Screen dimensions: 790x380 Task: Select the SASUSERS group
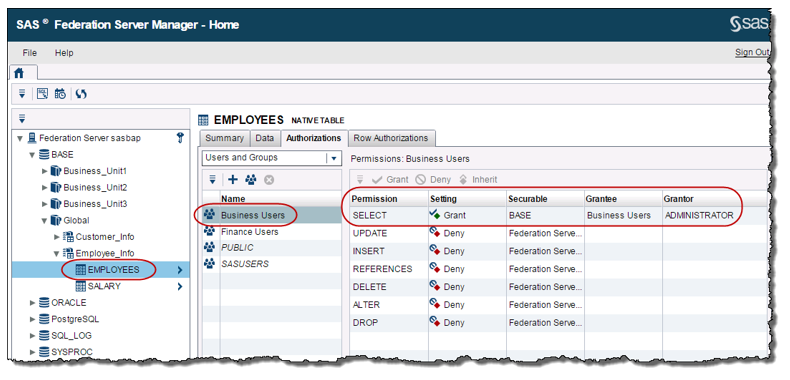coord(272,264)
